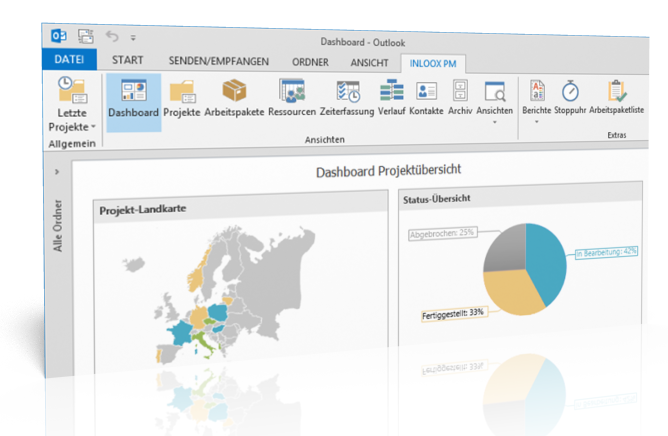Open the Berichte dropdown menu
Screen dimensions: 668x436
pyautogui.click(x=537, y=102)
